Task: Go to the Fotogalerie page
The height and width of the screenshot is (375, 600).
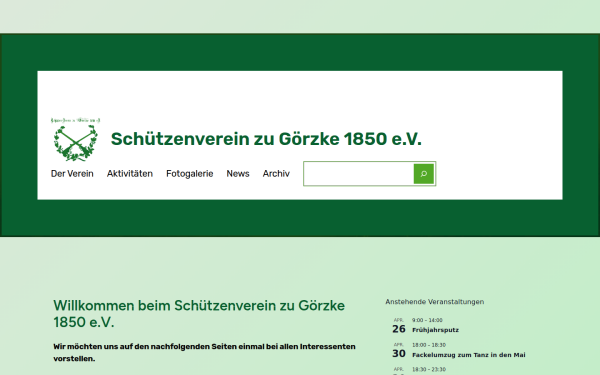Action: click(189, 174)
